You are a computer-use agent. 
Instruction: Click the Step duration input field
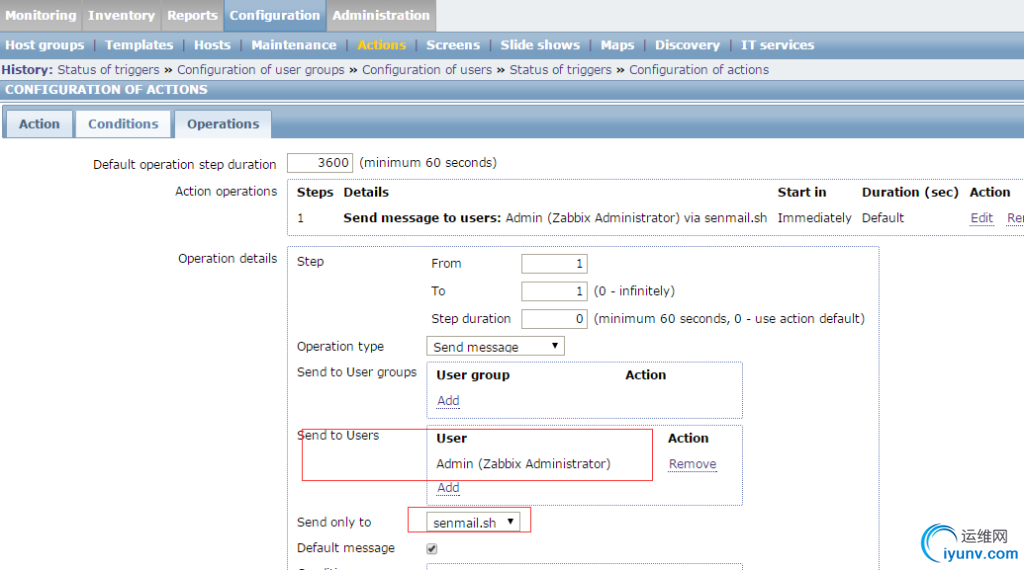pos(554,319)
